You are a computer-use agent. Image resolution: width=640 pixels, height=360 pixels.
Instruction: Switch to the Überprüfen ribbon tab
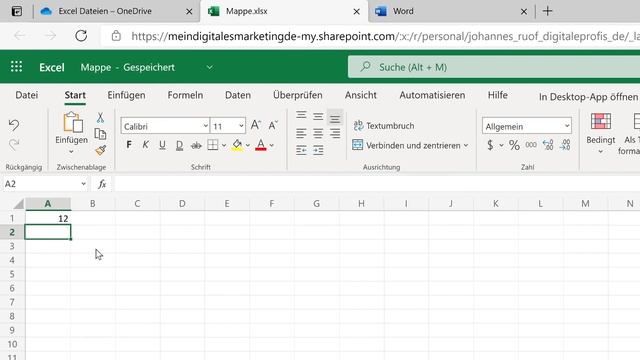click(x=298, y=95)
